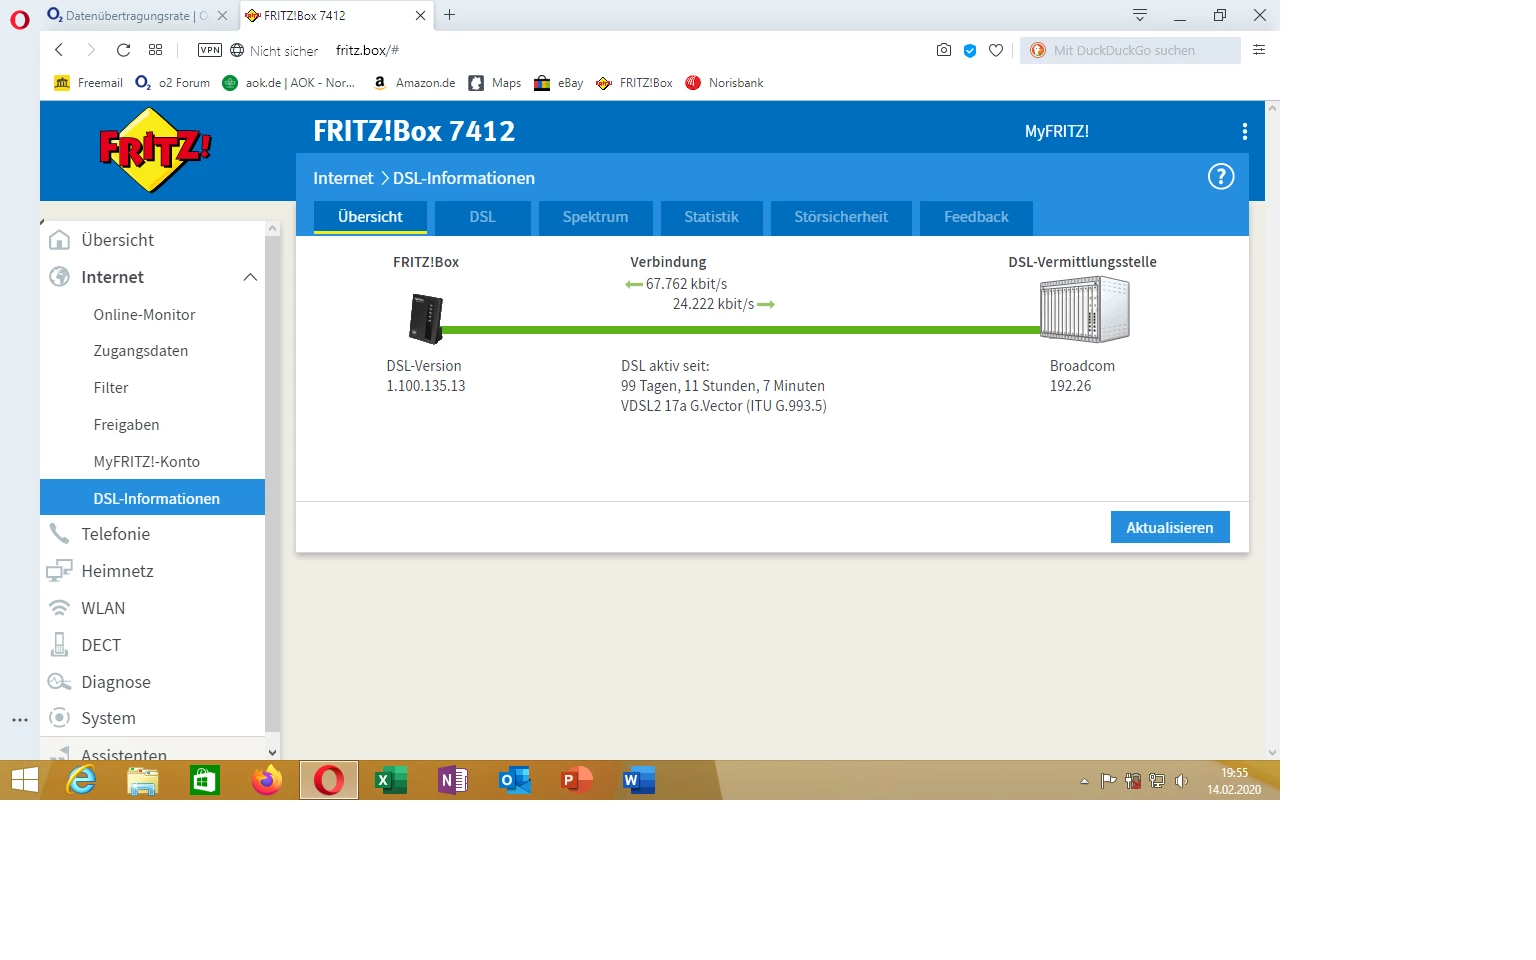The image size is (1536, 960).
Task: Expand the Diagnose sidebar section
Action: pos(152,682)
